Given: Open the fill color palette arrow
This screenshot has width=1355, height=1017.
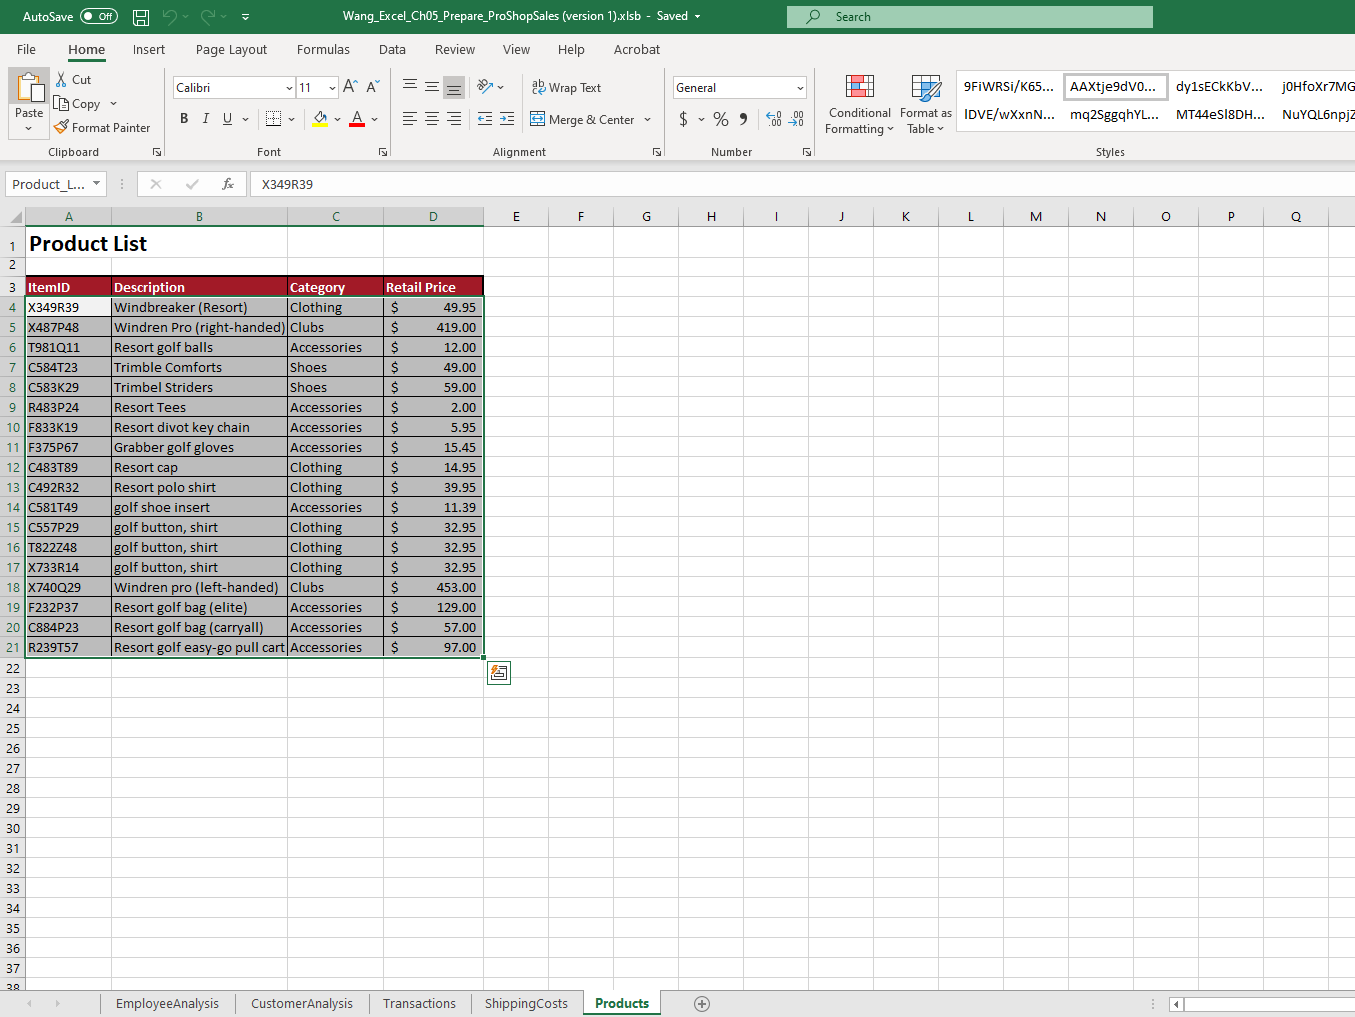Looking at the screenshot, I should coord(338,119).
